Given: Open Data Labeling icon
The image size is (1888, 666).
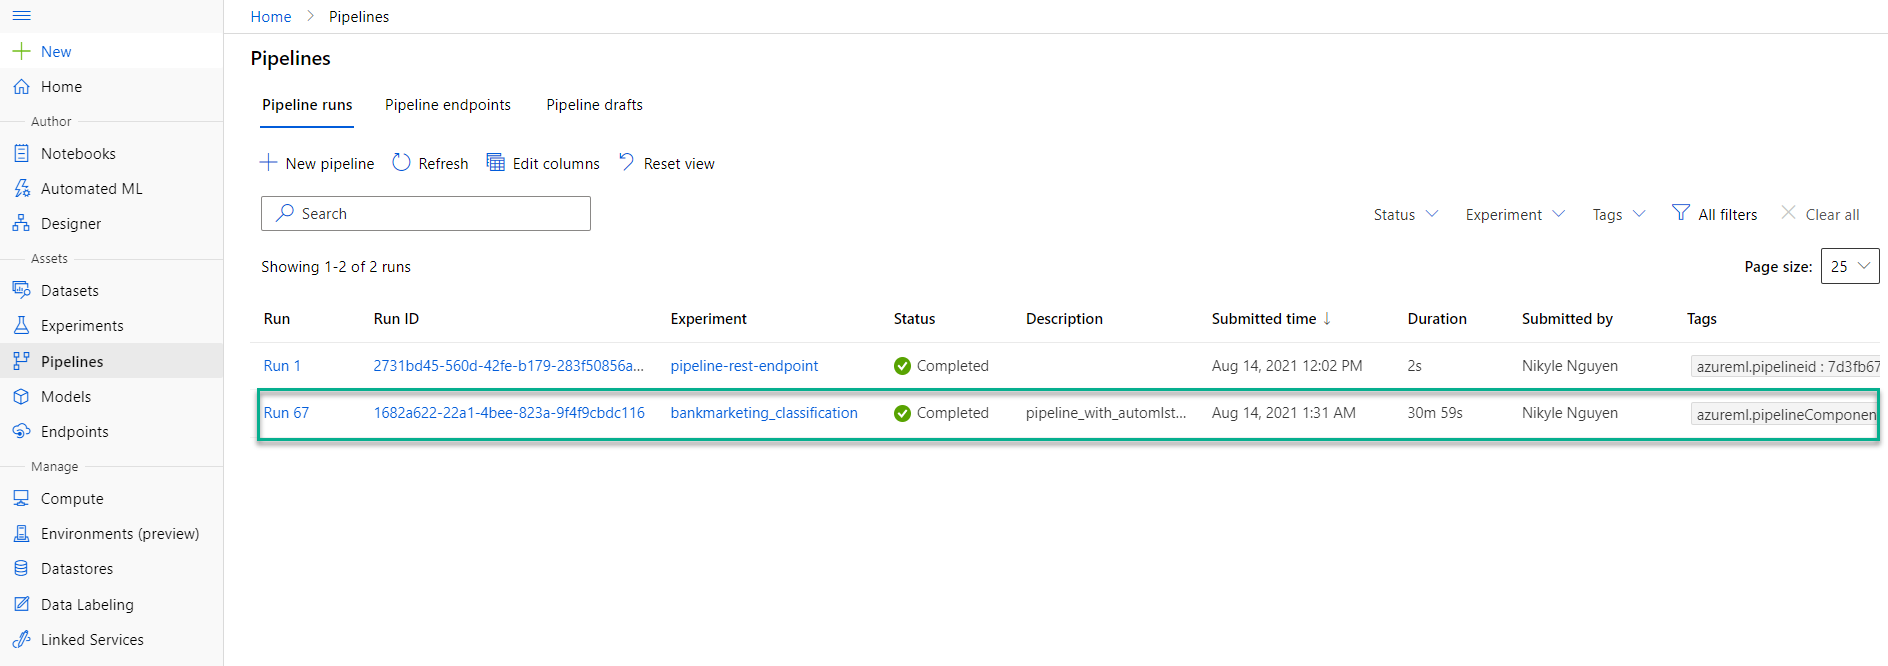Looking at the screenshot, I should pyautogui.click(x=21, y=604).
